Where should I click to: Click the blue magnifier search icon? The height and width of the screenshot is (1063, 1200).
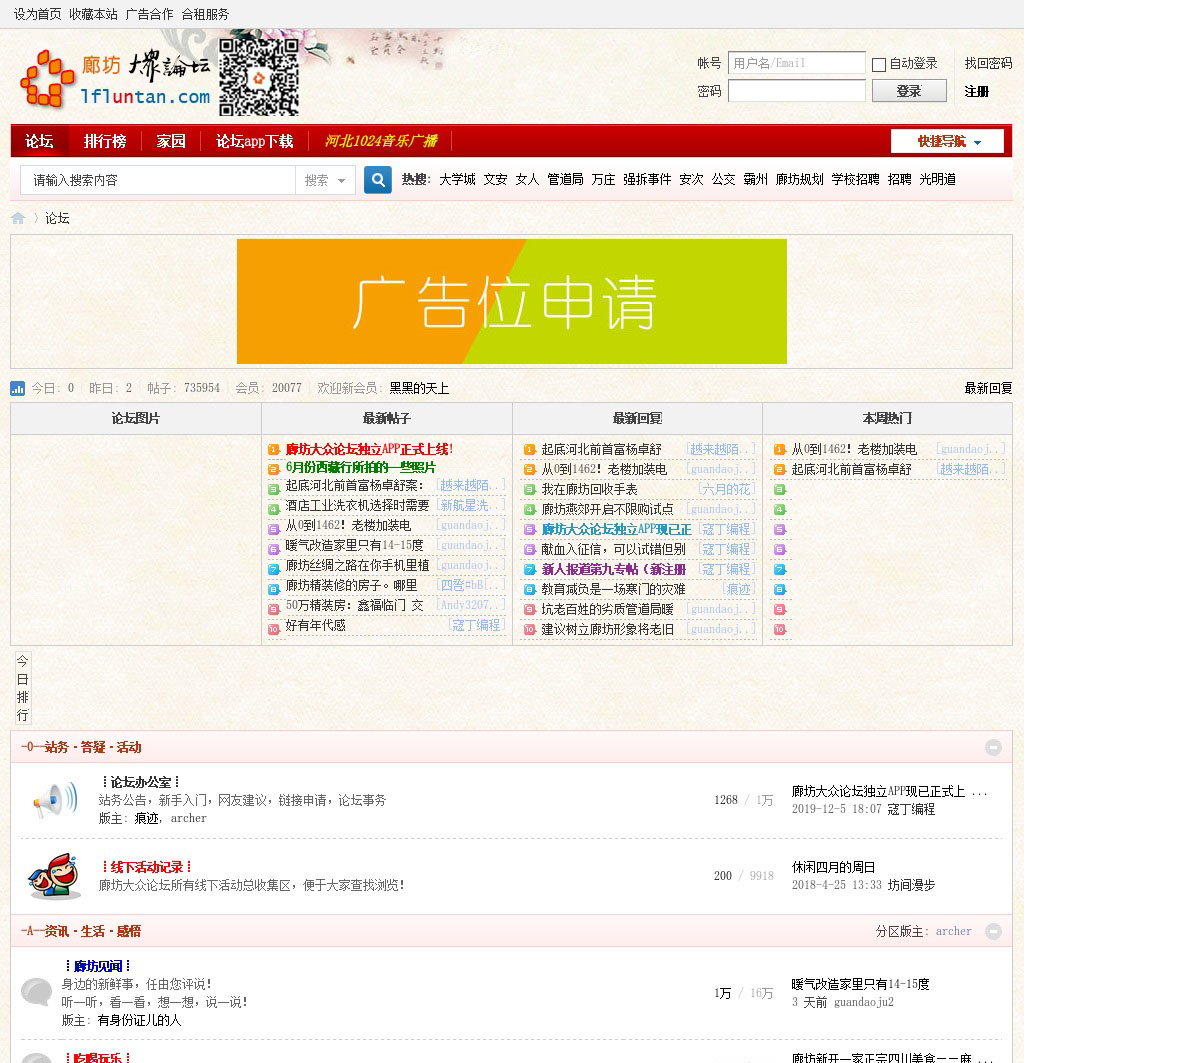tap(377, 180)
